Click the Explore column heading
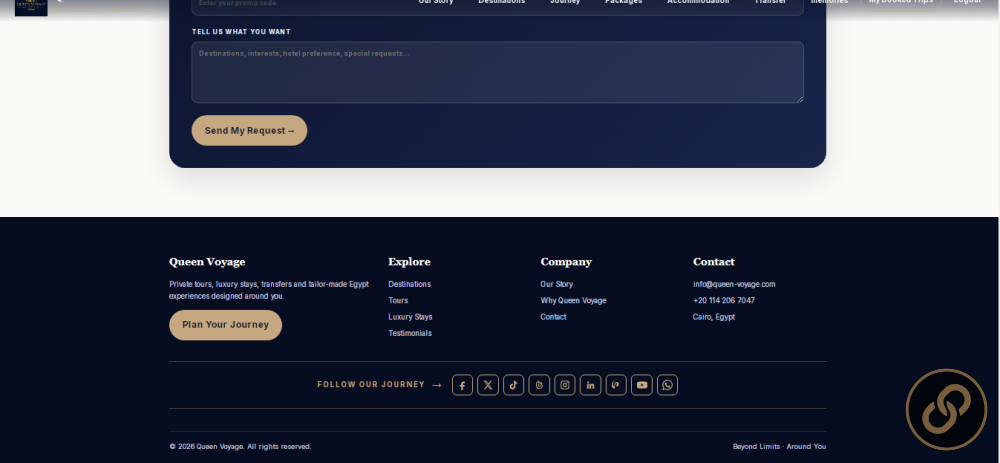Viewport: 1000px width, 463px height. coord(409,262)
